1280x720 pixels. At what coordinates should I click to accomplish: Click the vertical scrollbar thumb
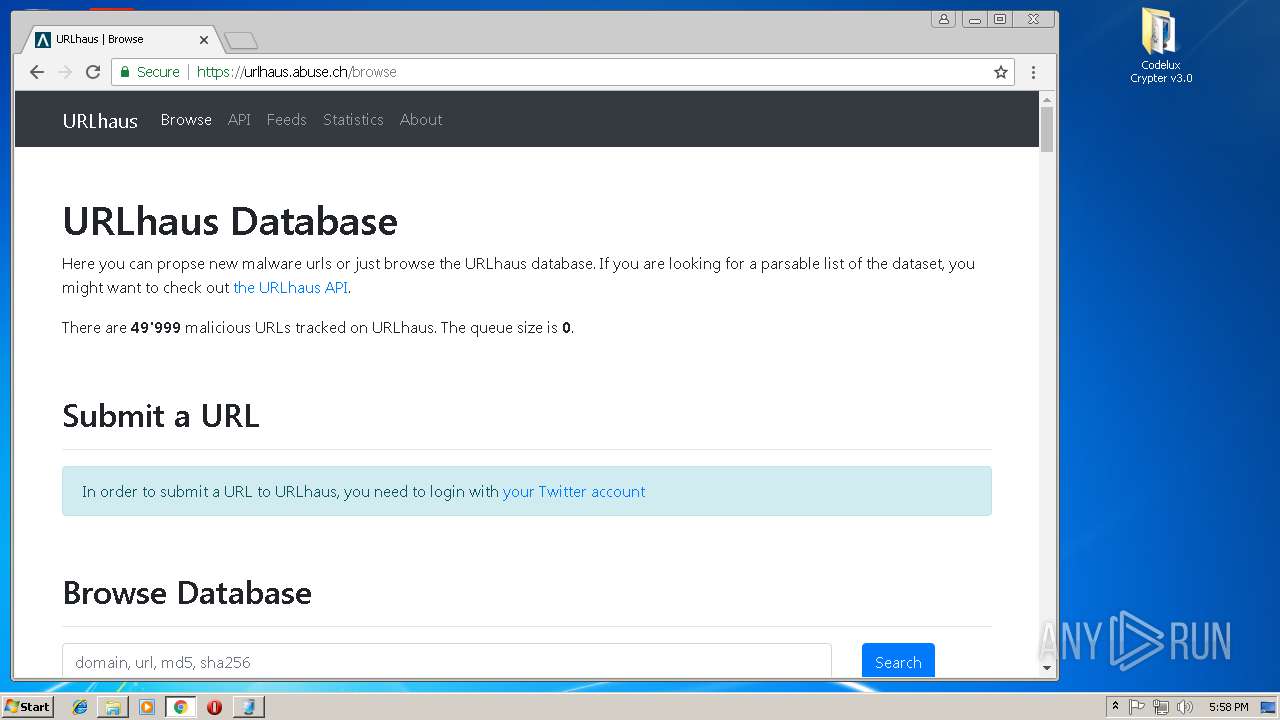pyautogui.click(x=1047, y=129)
